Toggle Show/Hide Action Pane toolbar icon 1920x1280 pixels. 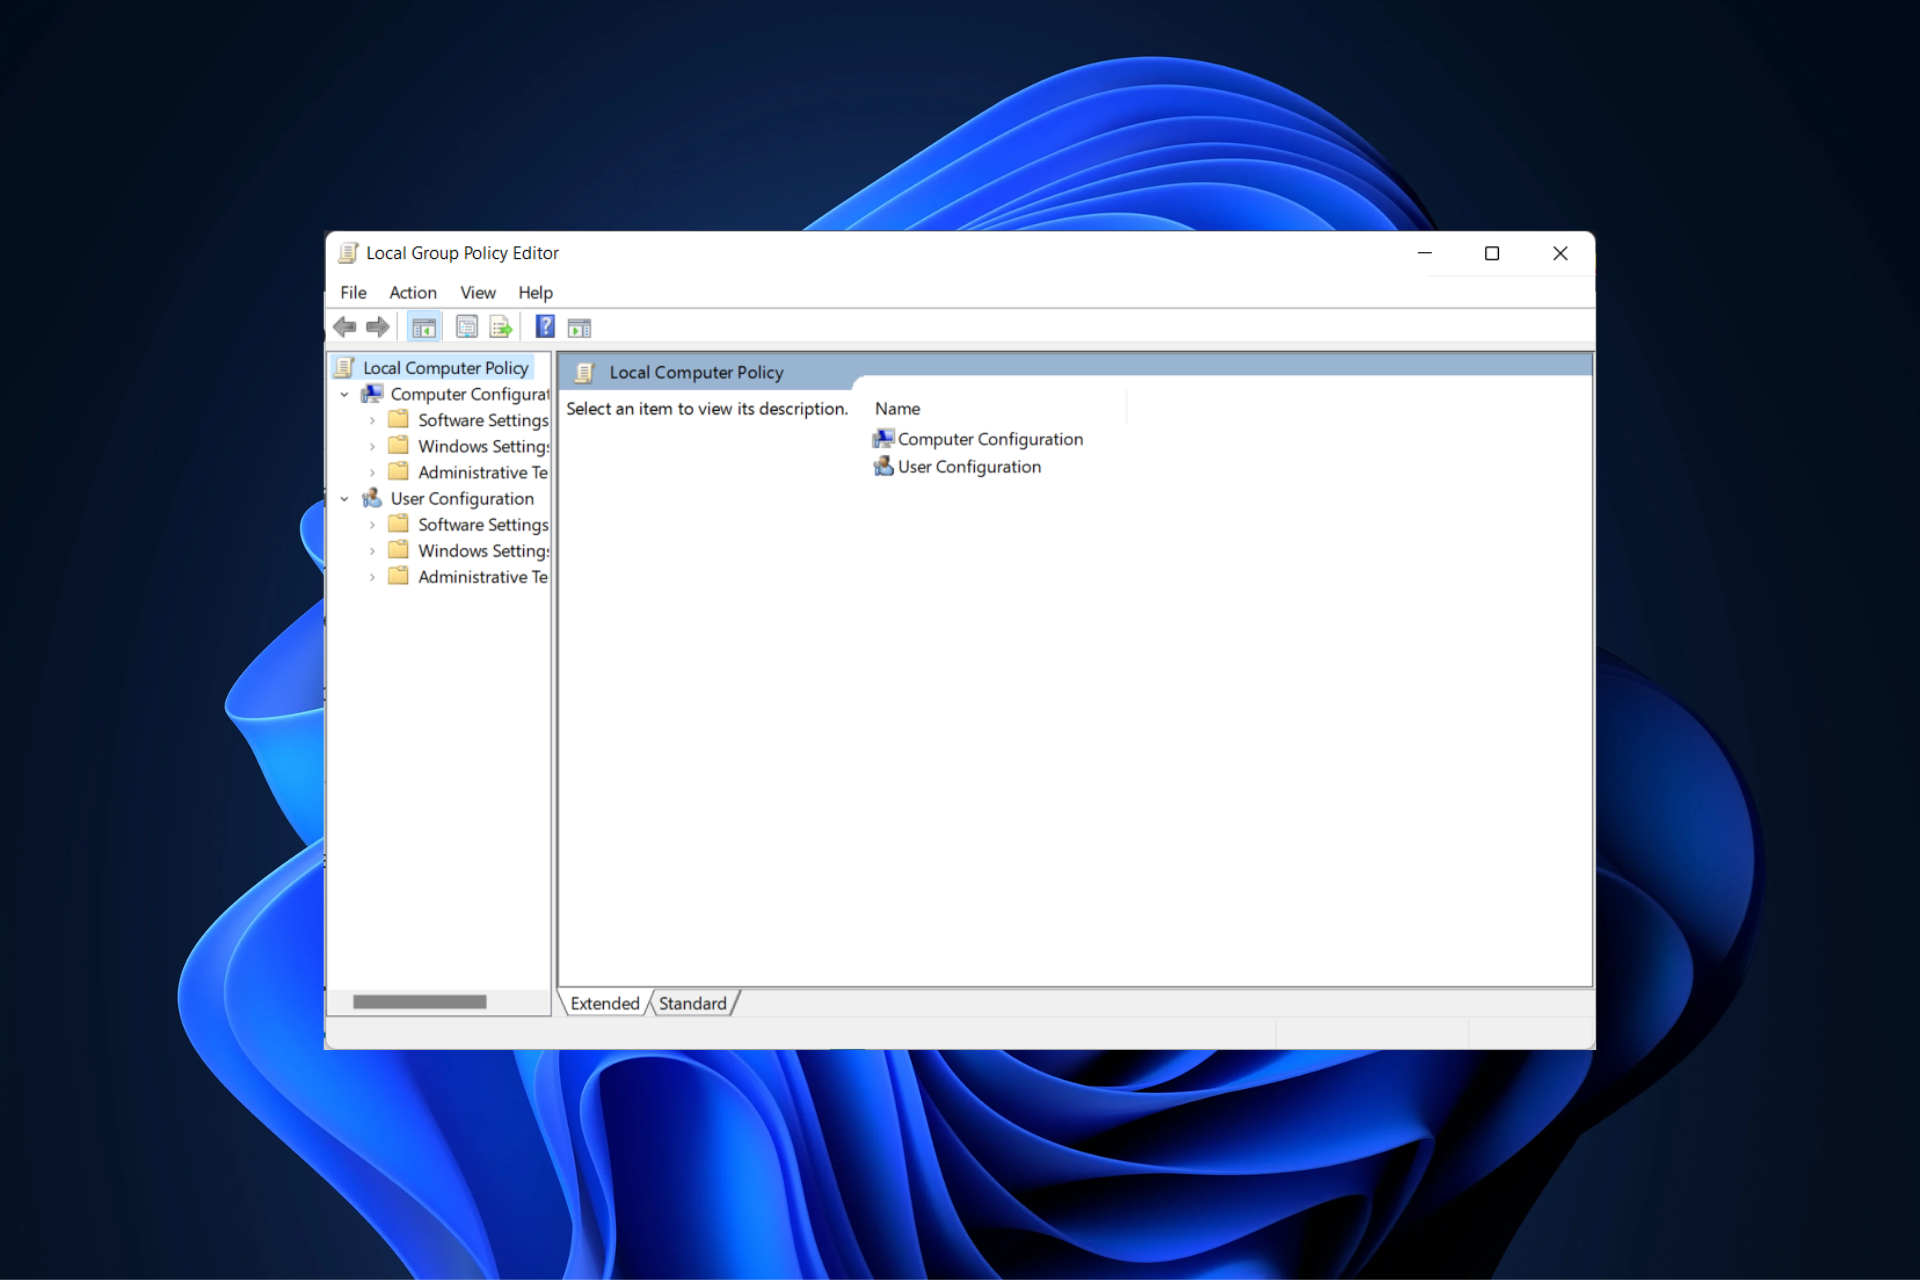click(x=580, y=328)
